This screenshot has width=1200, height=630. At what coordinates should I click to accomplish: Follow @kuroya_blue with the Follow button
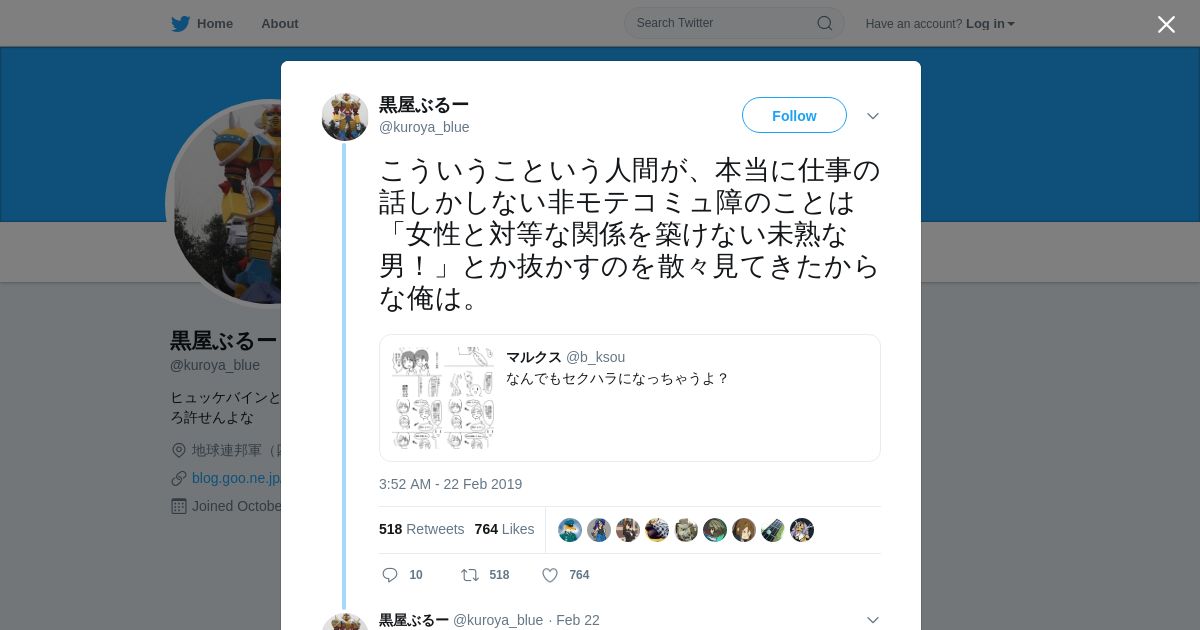pyautogui.click(x=794, y=116)
